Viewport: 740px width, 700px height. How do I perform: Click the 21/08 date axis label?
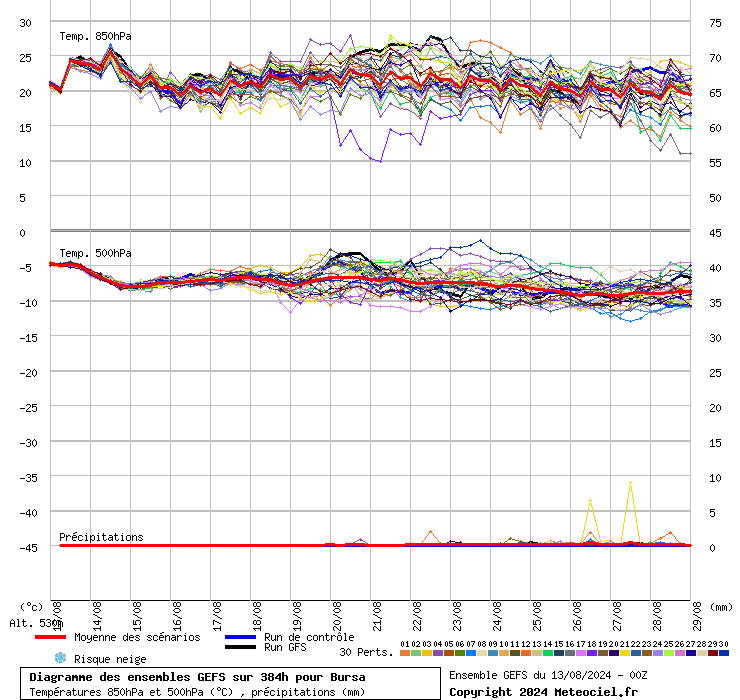[377, 616]
